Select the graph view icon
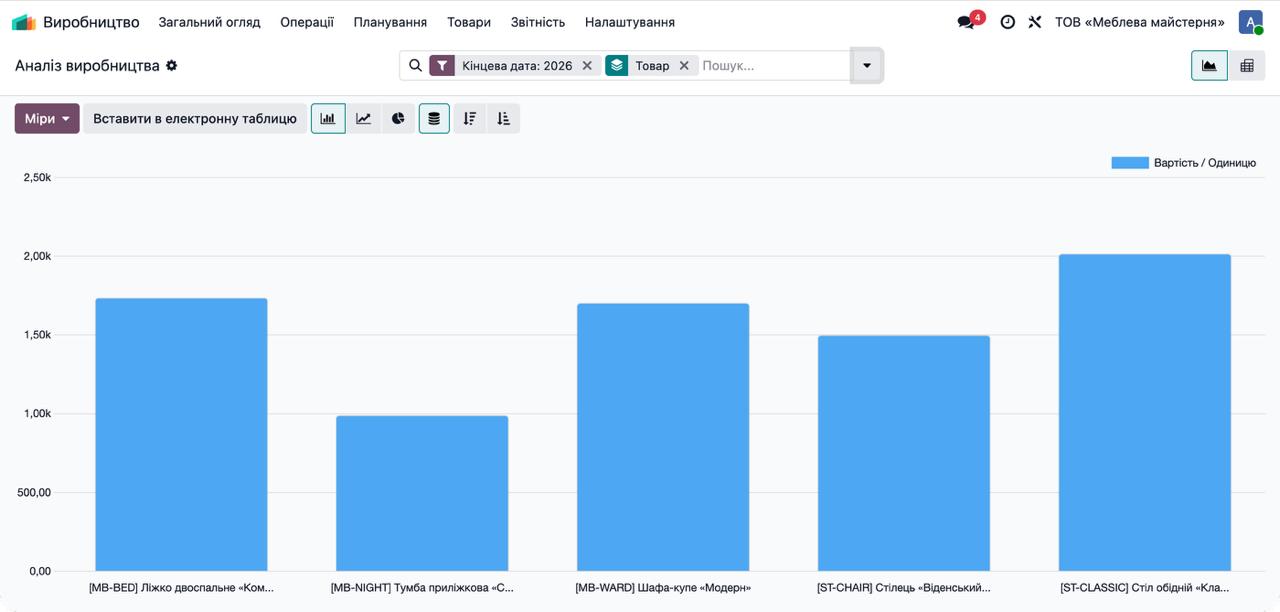The width and height of the screenshot is (1280, 612). click(x=1209, y=65)
